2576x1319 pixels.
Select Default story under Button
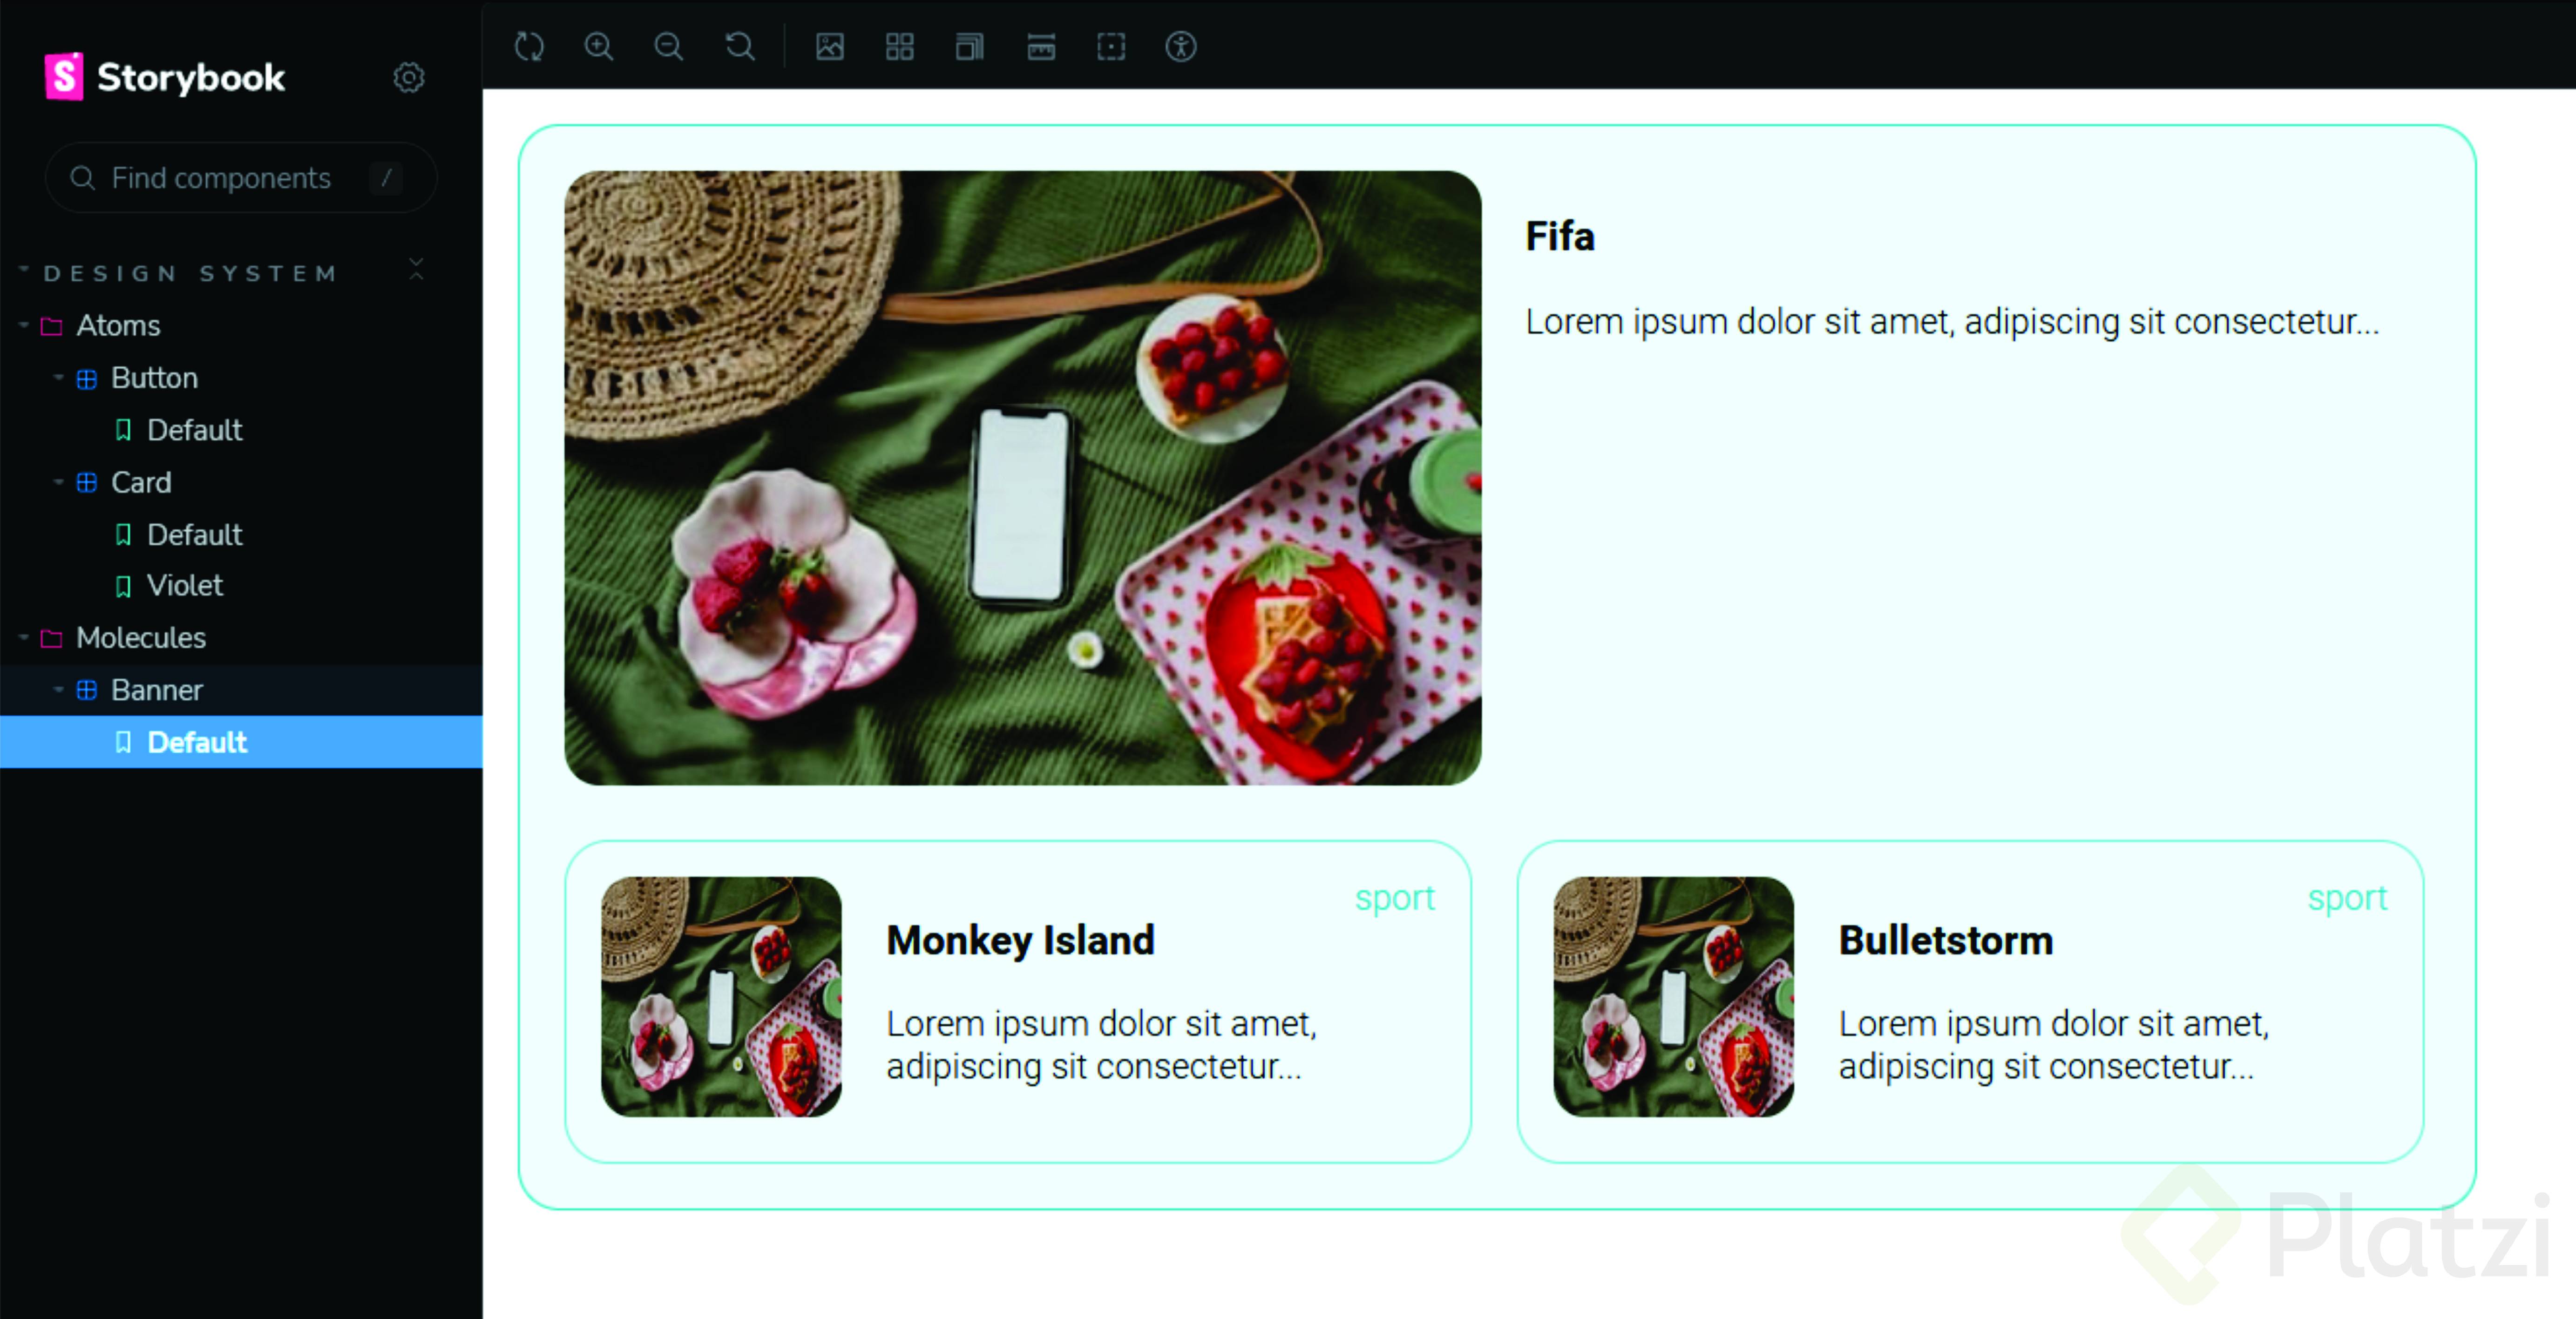(194, 431)
